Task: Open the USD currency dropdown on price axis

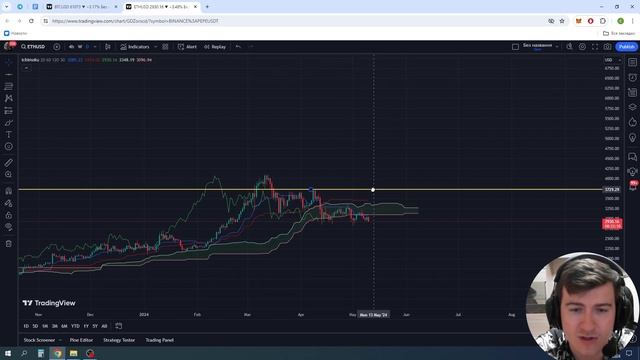Action: pyautogui.click(x=612, y=60)
